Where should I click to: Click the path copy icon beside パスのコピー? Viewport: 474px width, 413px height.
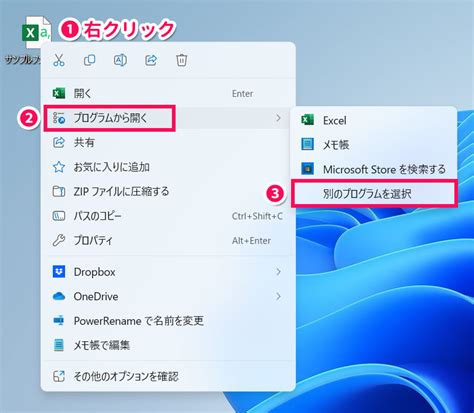[59, 216]
